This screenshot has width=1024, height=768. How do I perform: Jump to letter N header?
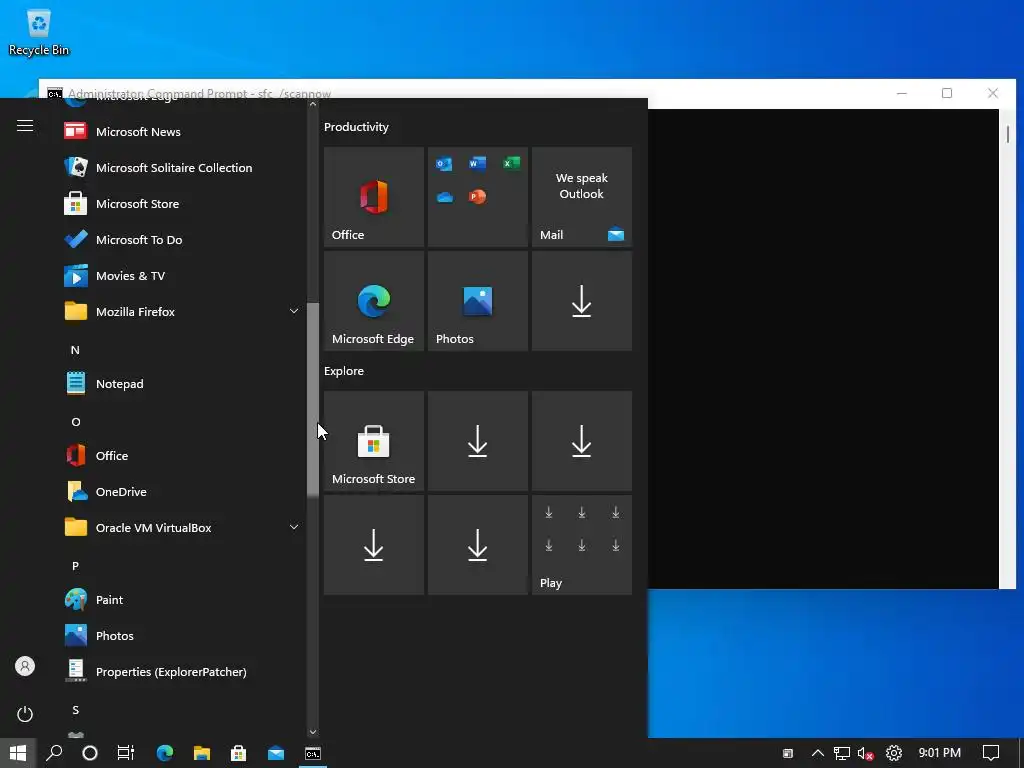(75, 350)
